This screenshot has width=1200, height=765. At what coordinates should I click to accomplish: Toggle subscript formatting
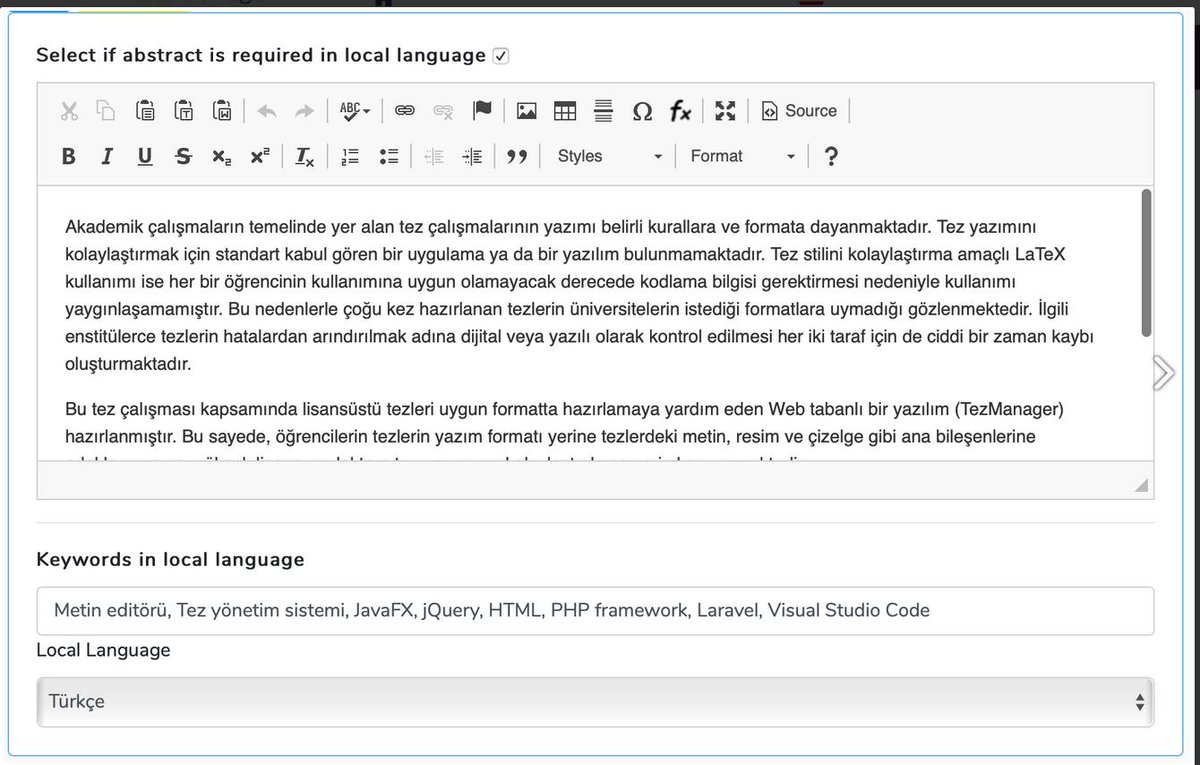(x=221, y=156)
